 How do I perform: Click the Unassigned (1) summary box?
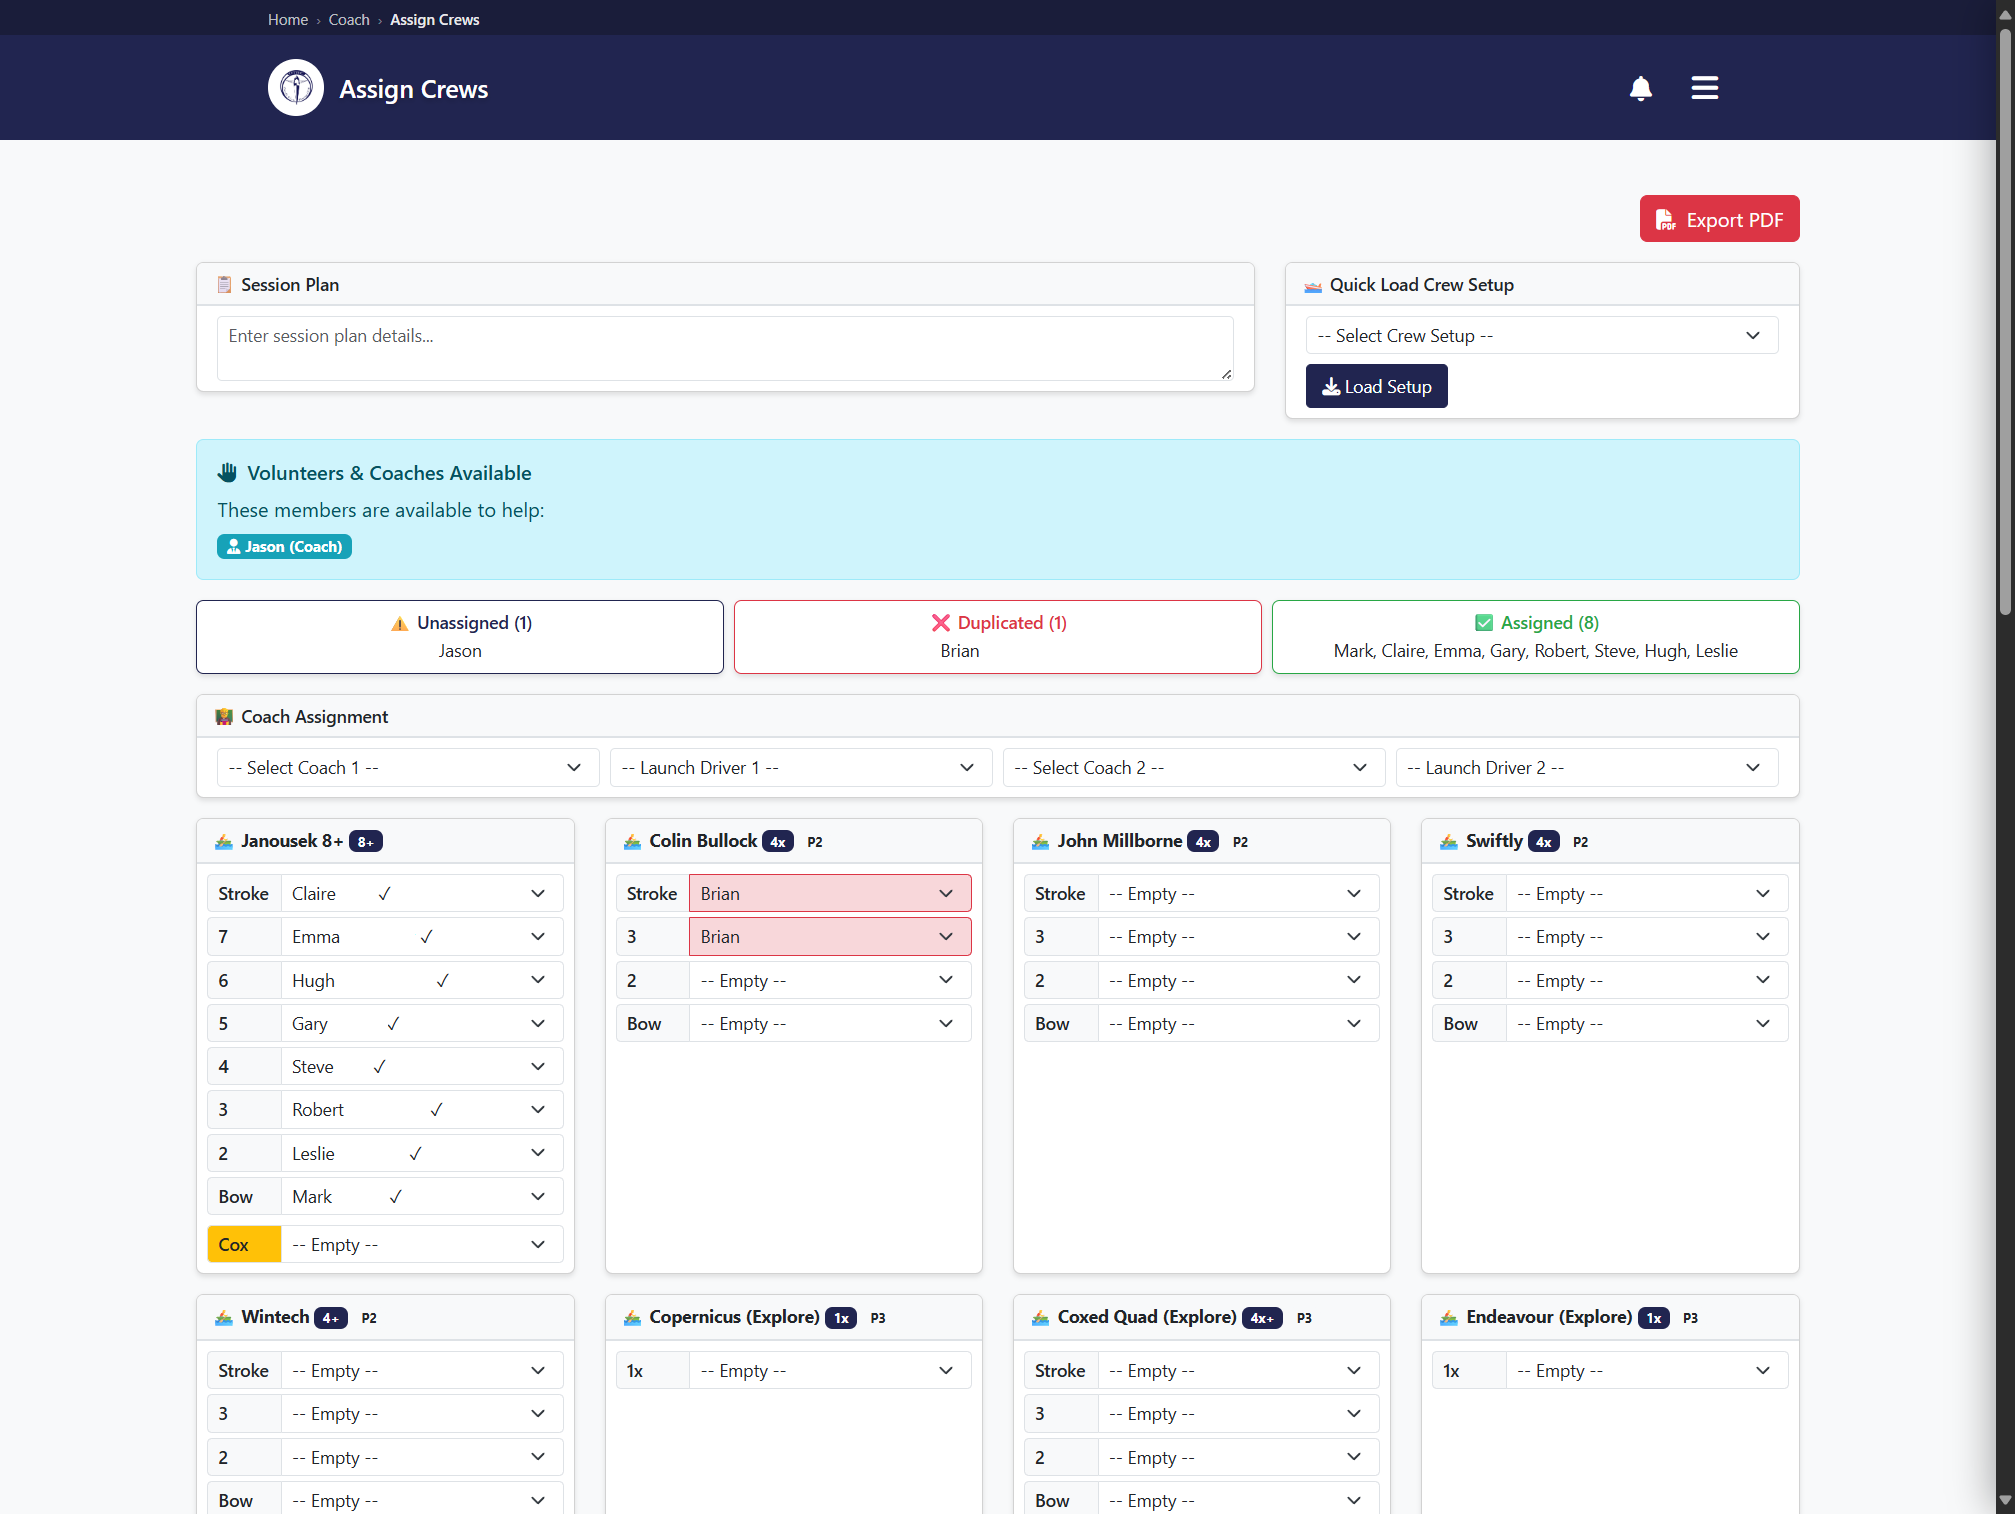[460, 637]
